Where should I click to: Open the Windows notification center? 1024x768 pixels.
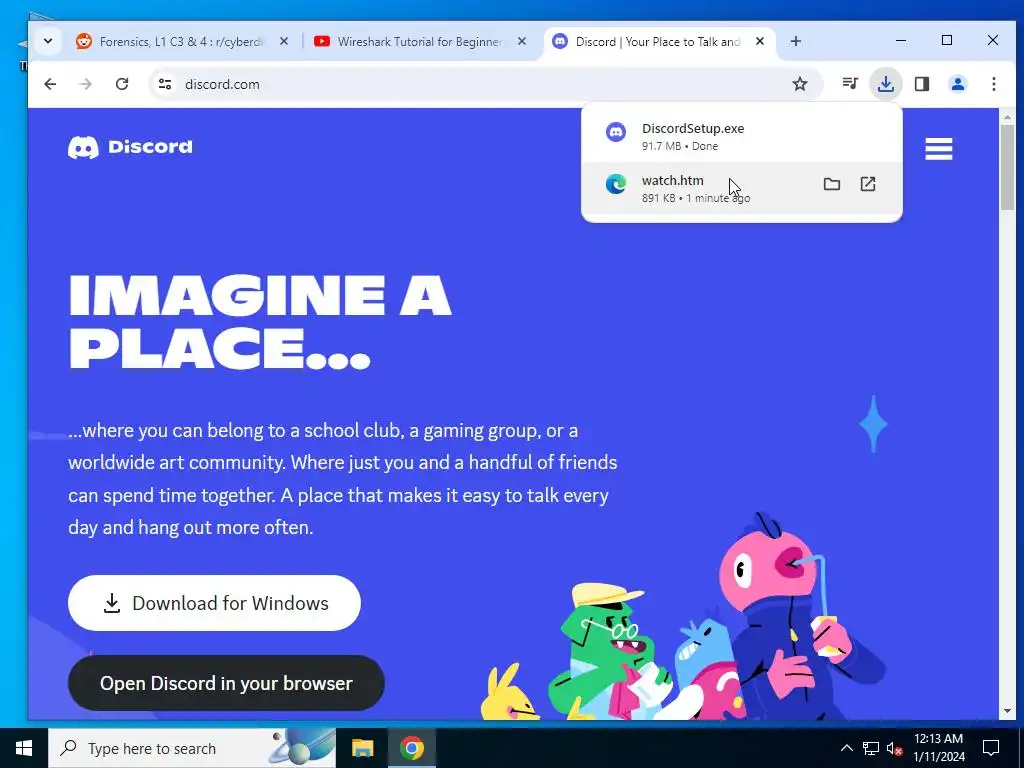tap(991, 748)
